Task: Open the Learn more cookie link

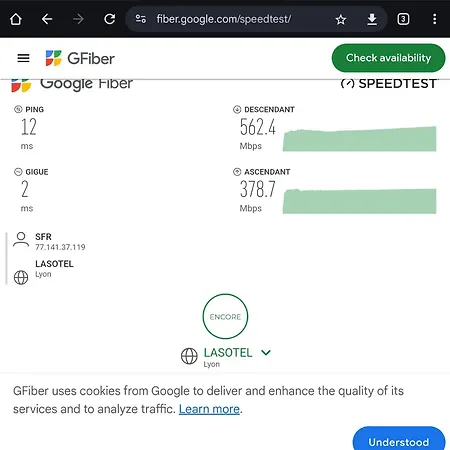Action: coord(209,409)
